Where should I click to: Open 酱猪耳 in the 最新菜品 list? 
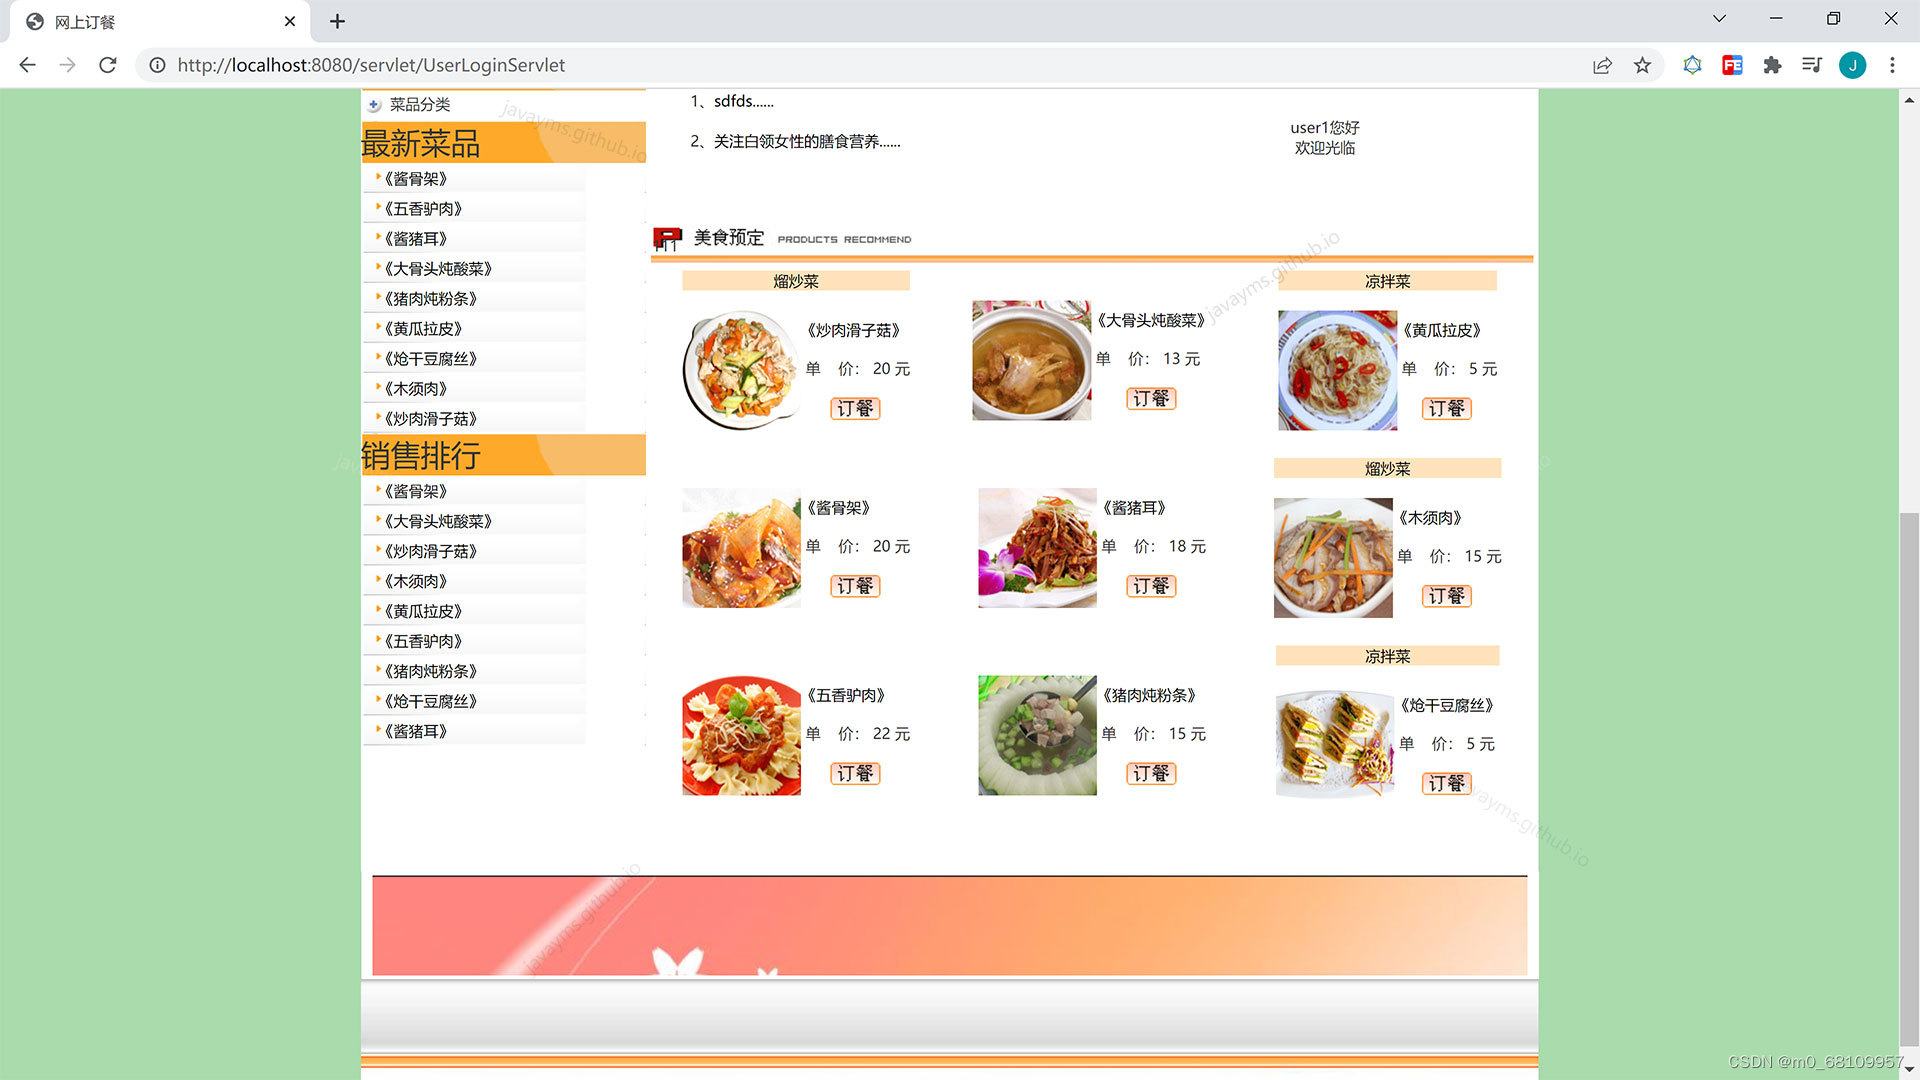416,239
